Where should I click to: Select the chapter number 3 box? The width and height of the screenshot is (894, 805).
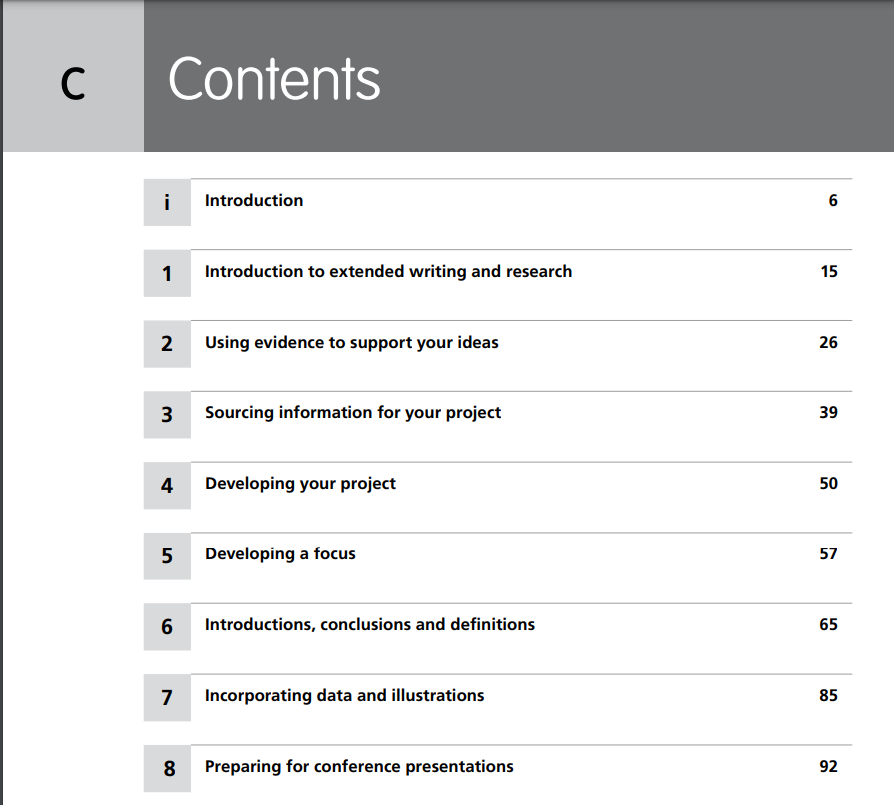tap(167, 414)
